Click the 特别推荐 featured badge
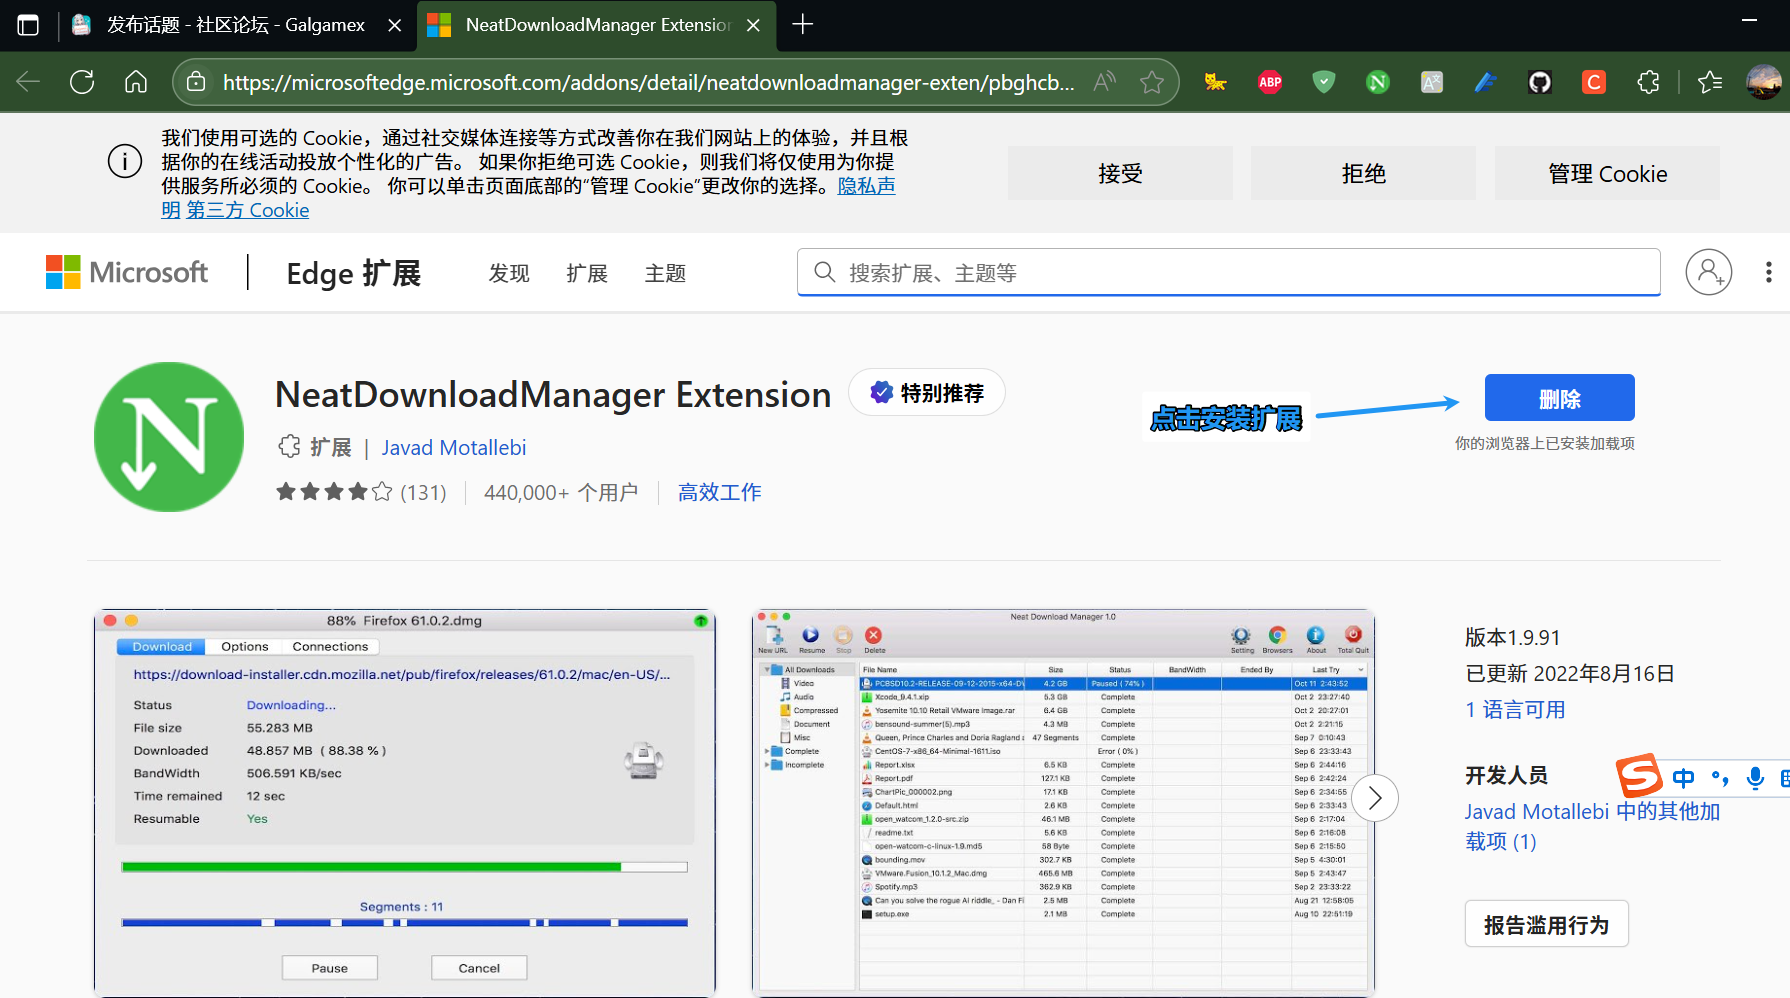Image resolution: width=1790 pixels, height=998 pixels. coord(927,393)
